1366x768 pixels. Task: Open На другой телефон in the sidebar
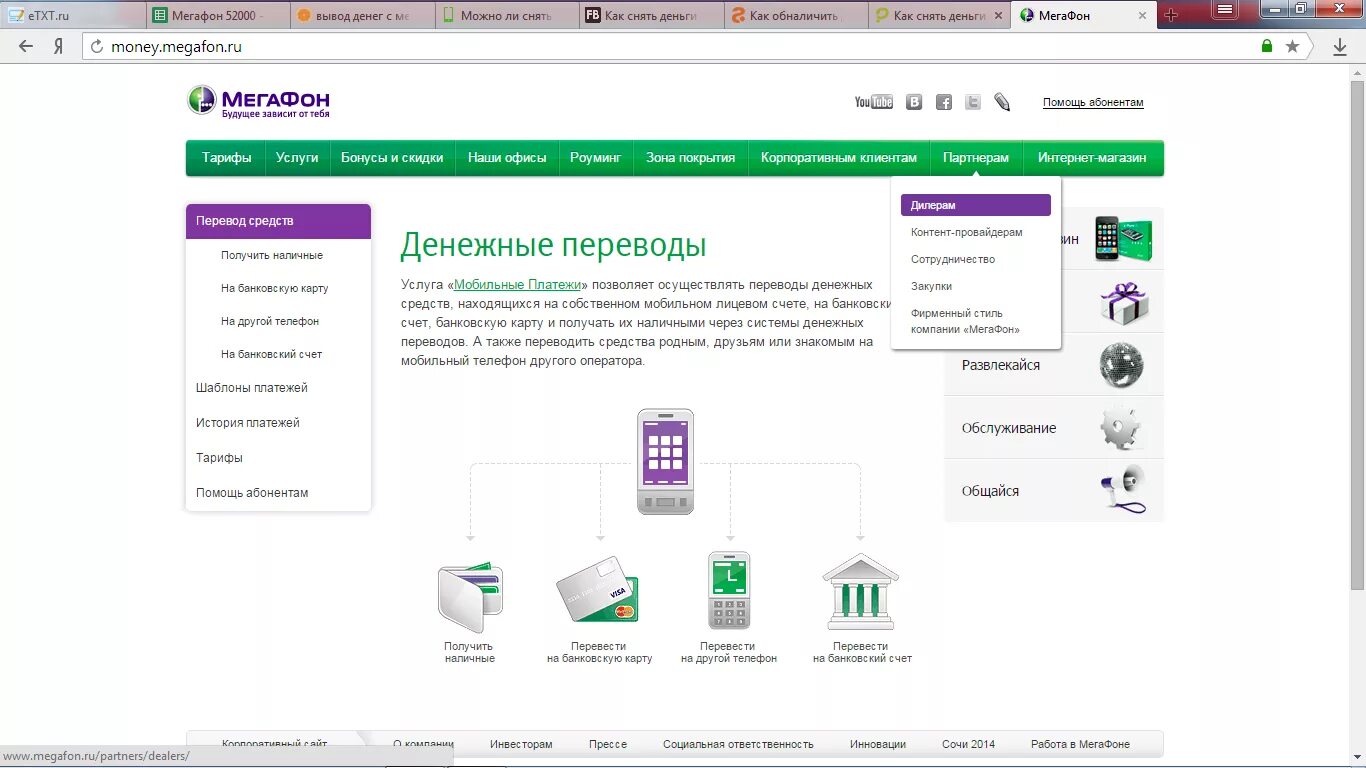(270, 321)
